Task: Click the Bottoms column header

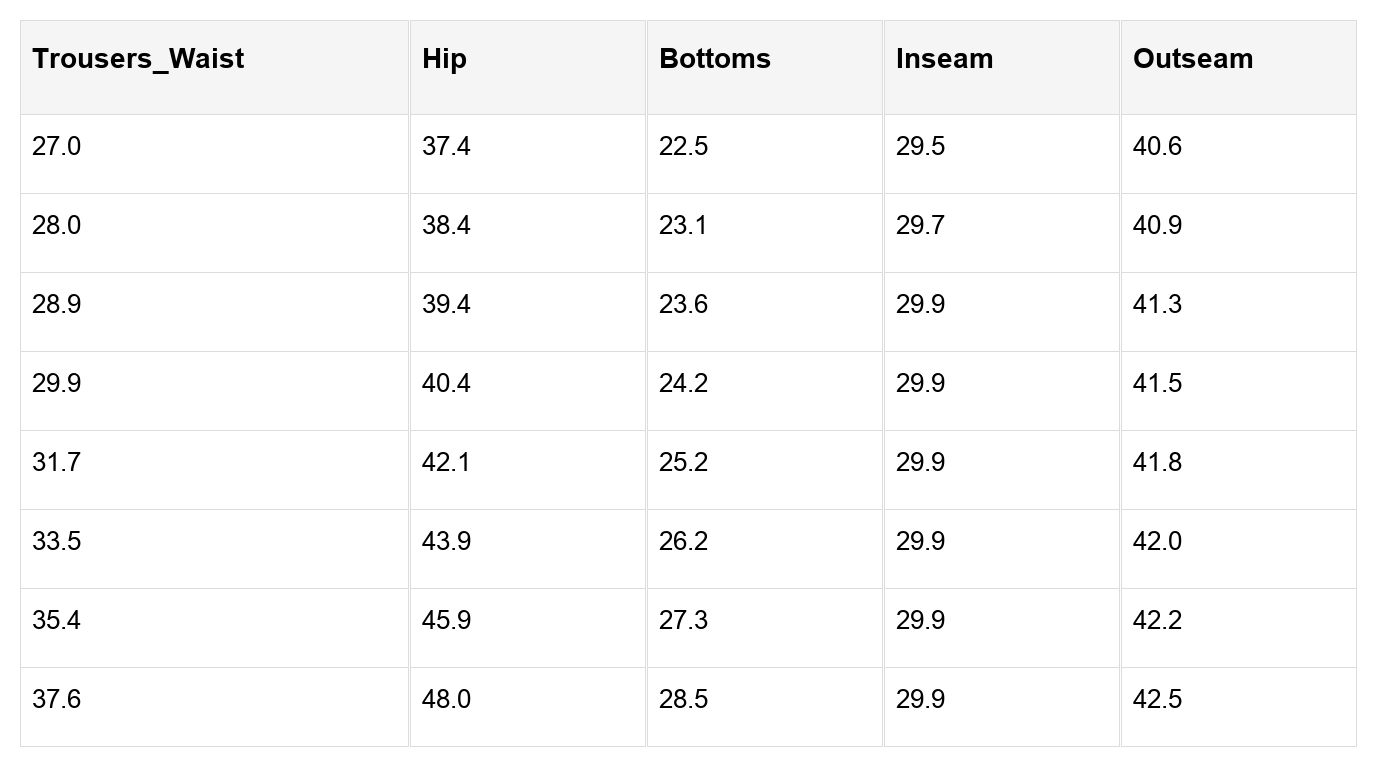Action: point(714,59)
